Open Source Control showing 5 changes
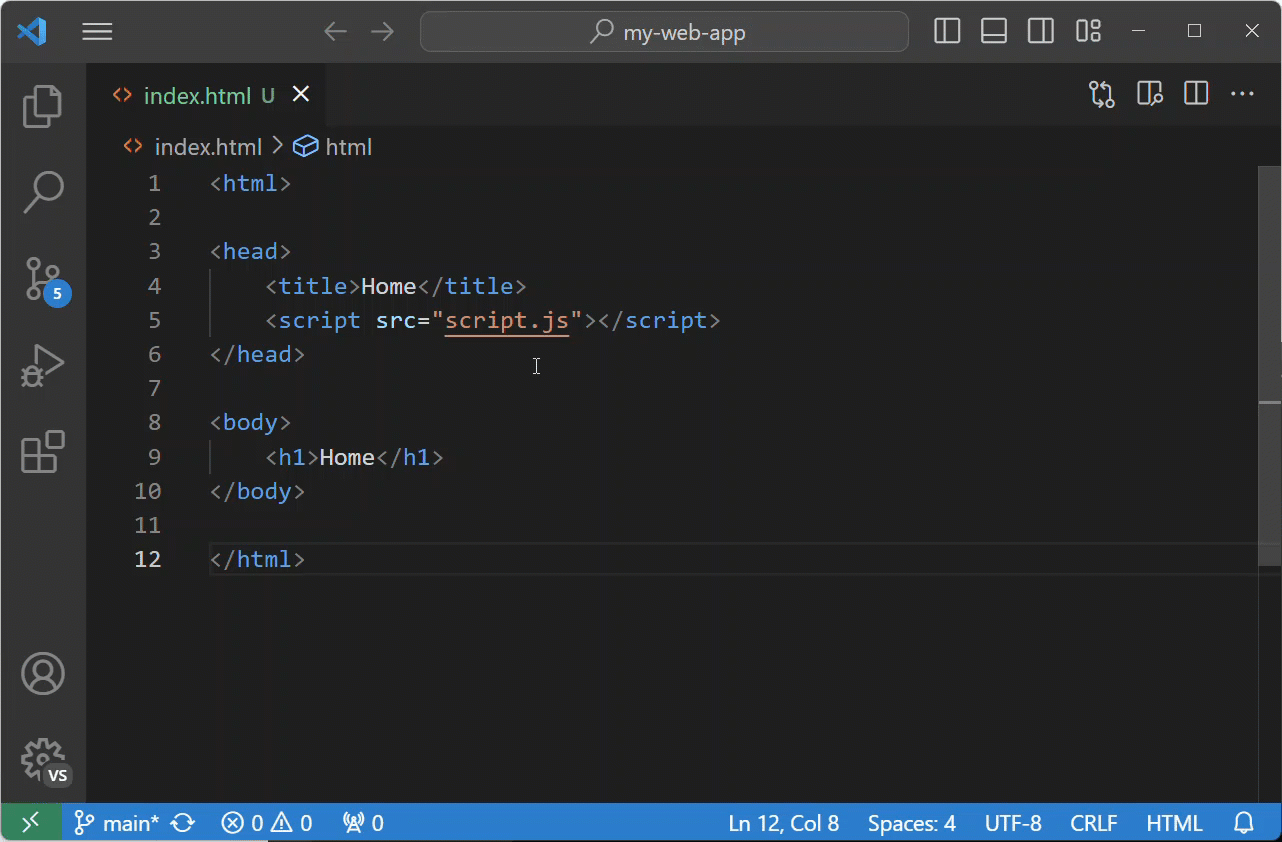 coord(42,278)
